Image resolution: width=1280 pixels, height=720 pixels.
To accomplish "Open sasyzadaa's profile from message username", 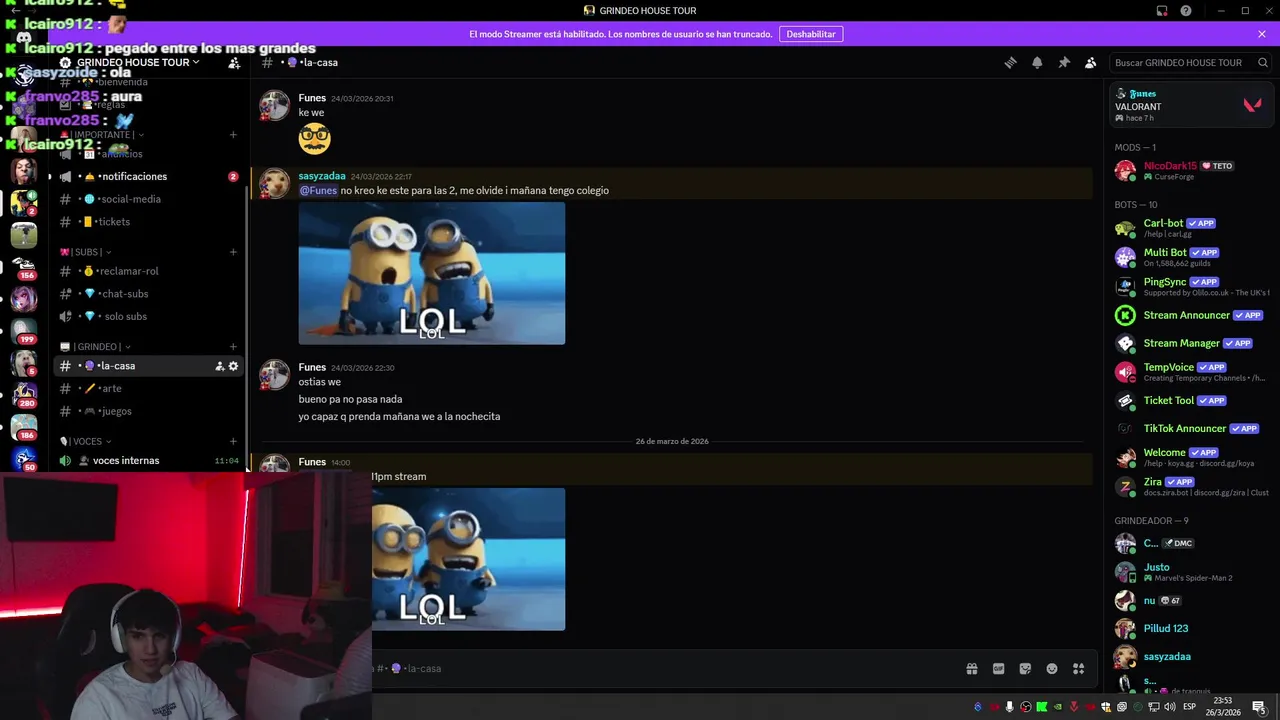I will pyautogui.click(x=322, y=176).
